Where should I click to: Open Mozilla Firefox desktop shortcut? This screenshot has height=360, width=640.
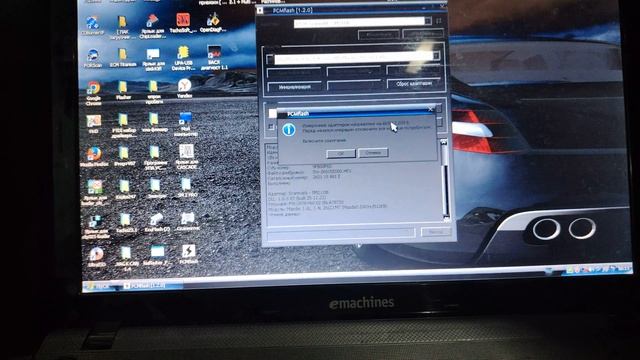(x=94, y=157)
